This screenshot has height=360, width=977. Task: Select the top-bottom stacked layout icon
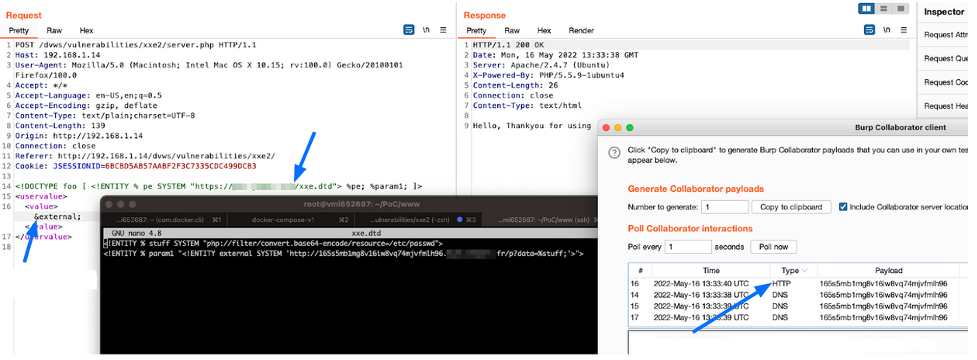coord(884,9)
